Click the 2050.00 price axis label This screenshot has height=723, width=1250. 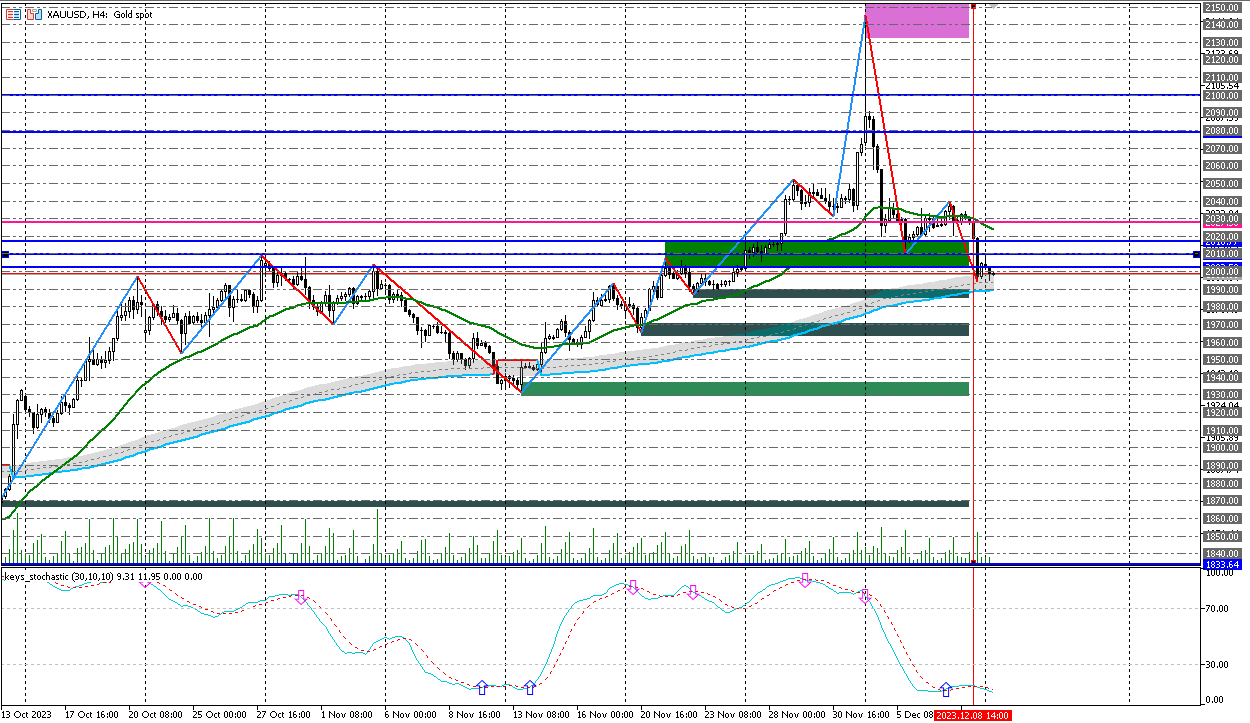(1222, 184)
